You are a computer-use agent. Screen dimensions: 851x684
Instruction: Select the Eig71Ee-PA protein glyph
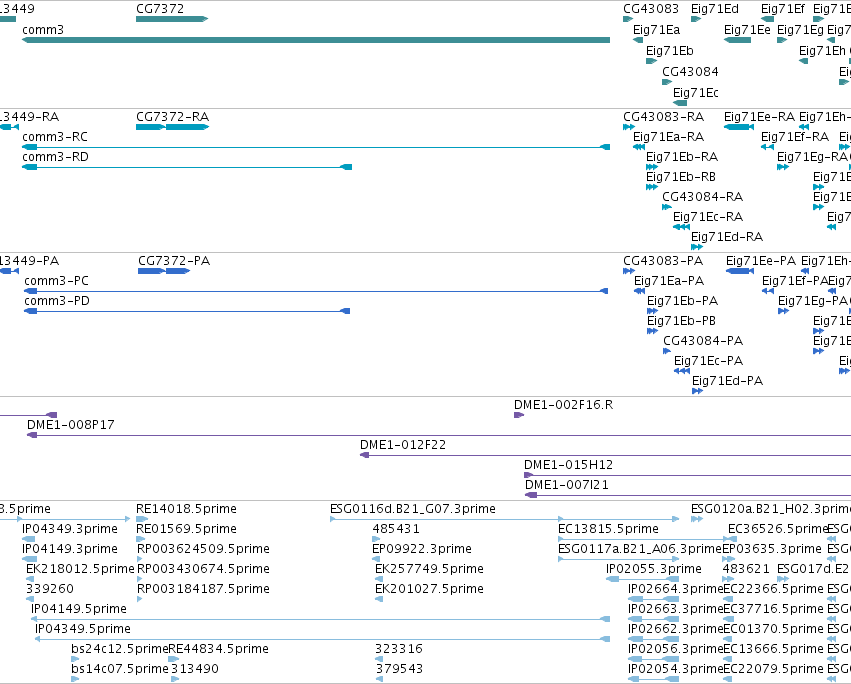coord(740,271)
